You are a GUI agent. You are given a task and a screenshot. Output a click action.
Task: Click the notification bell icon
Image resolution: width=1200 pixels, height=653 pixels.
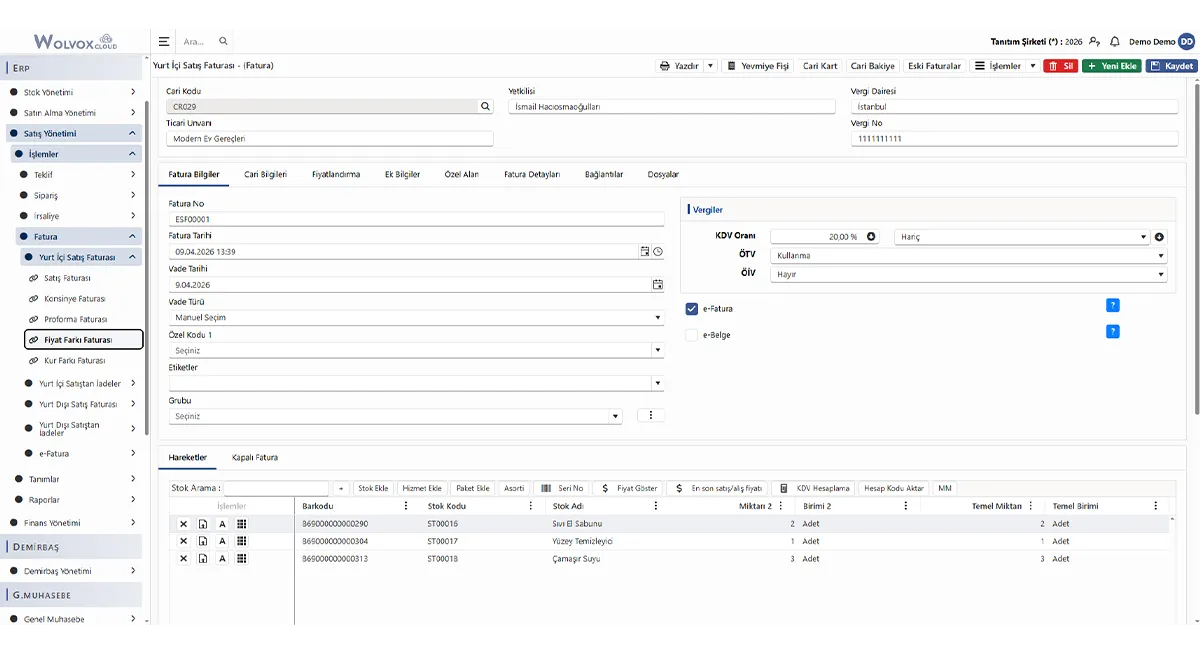pyautogui.click(x=1114, y=42)
